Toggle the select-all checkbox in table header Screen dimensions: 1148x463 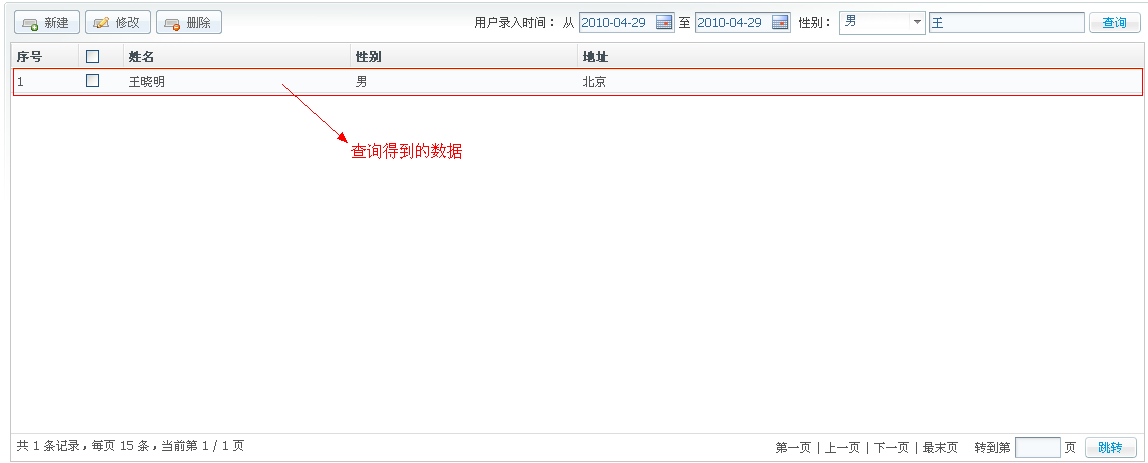(93, 57)
